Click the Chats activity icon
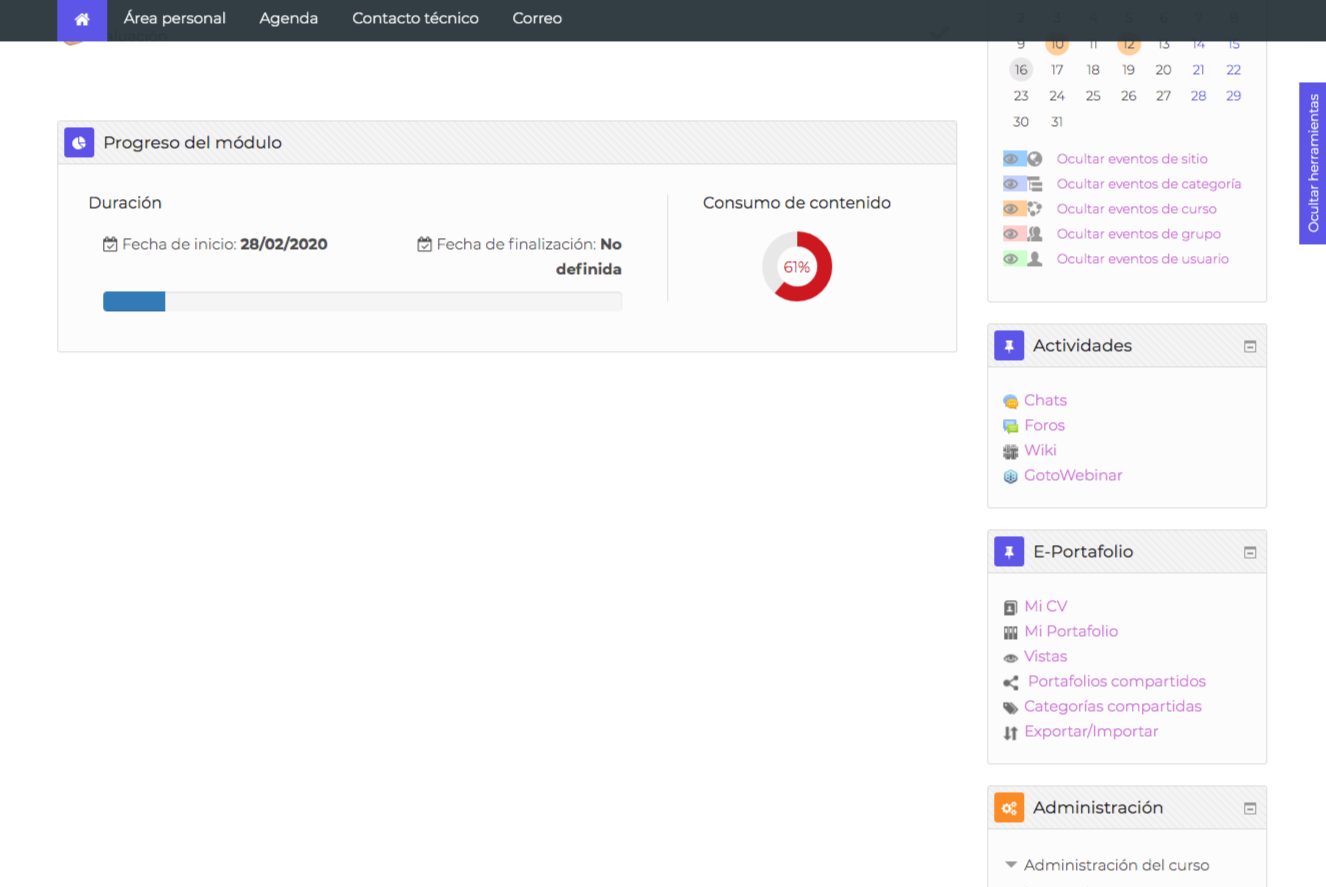The image size is (1326, 887). [x=1010, y=401]
